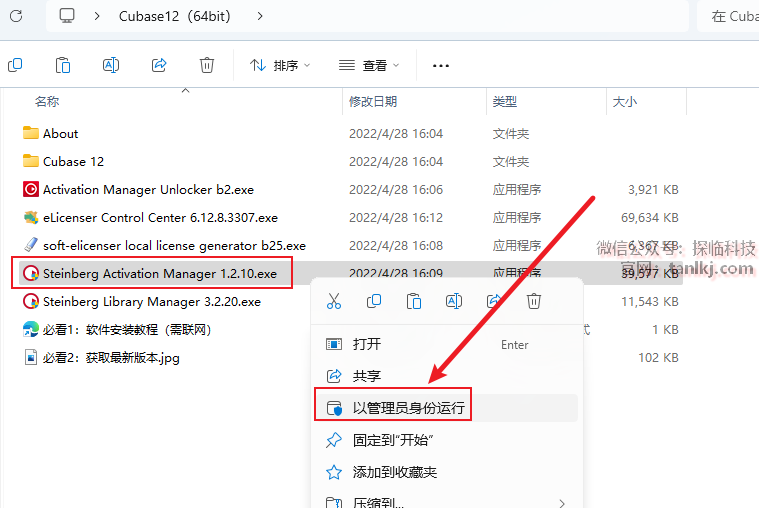The height and width of the screenshot is (508, 759).
Task: Sort by the 大小 column header
Action: 625,101
